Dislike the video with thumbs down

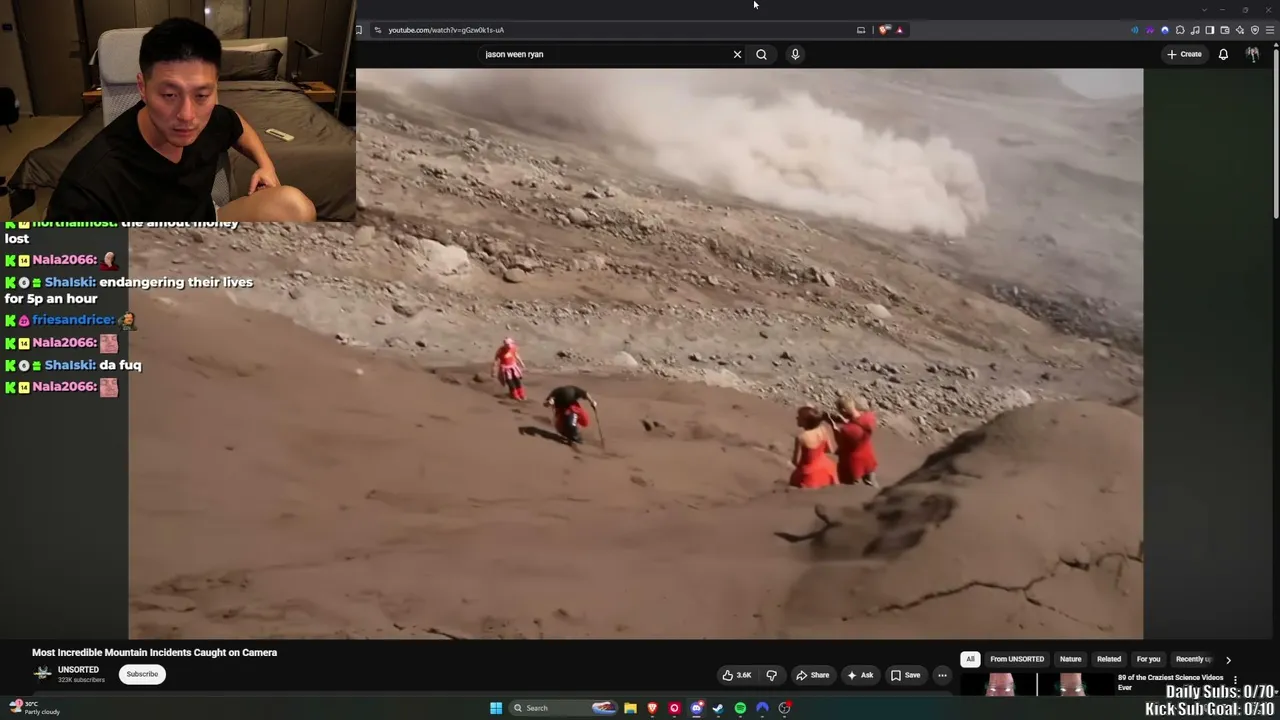click(x=771, y=675)
